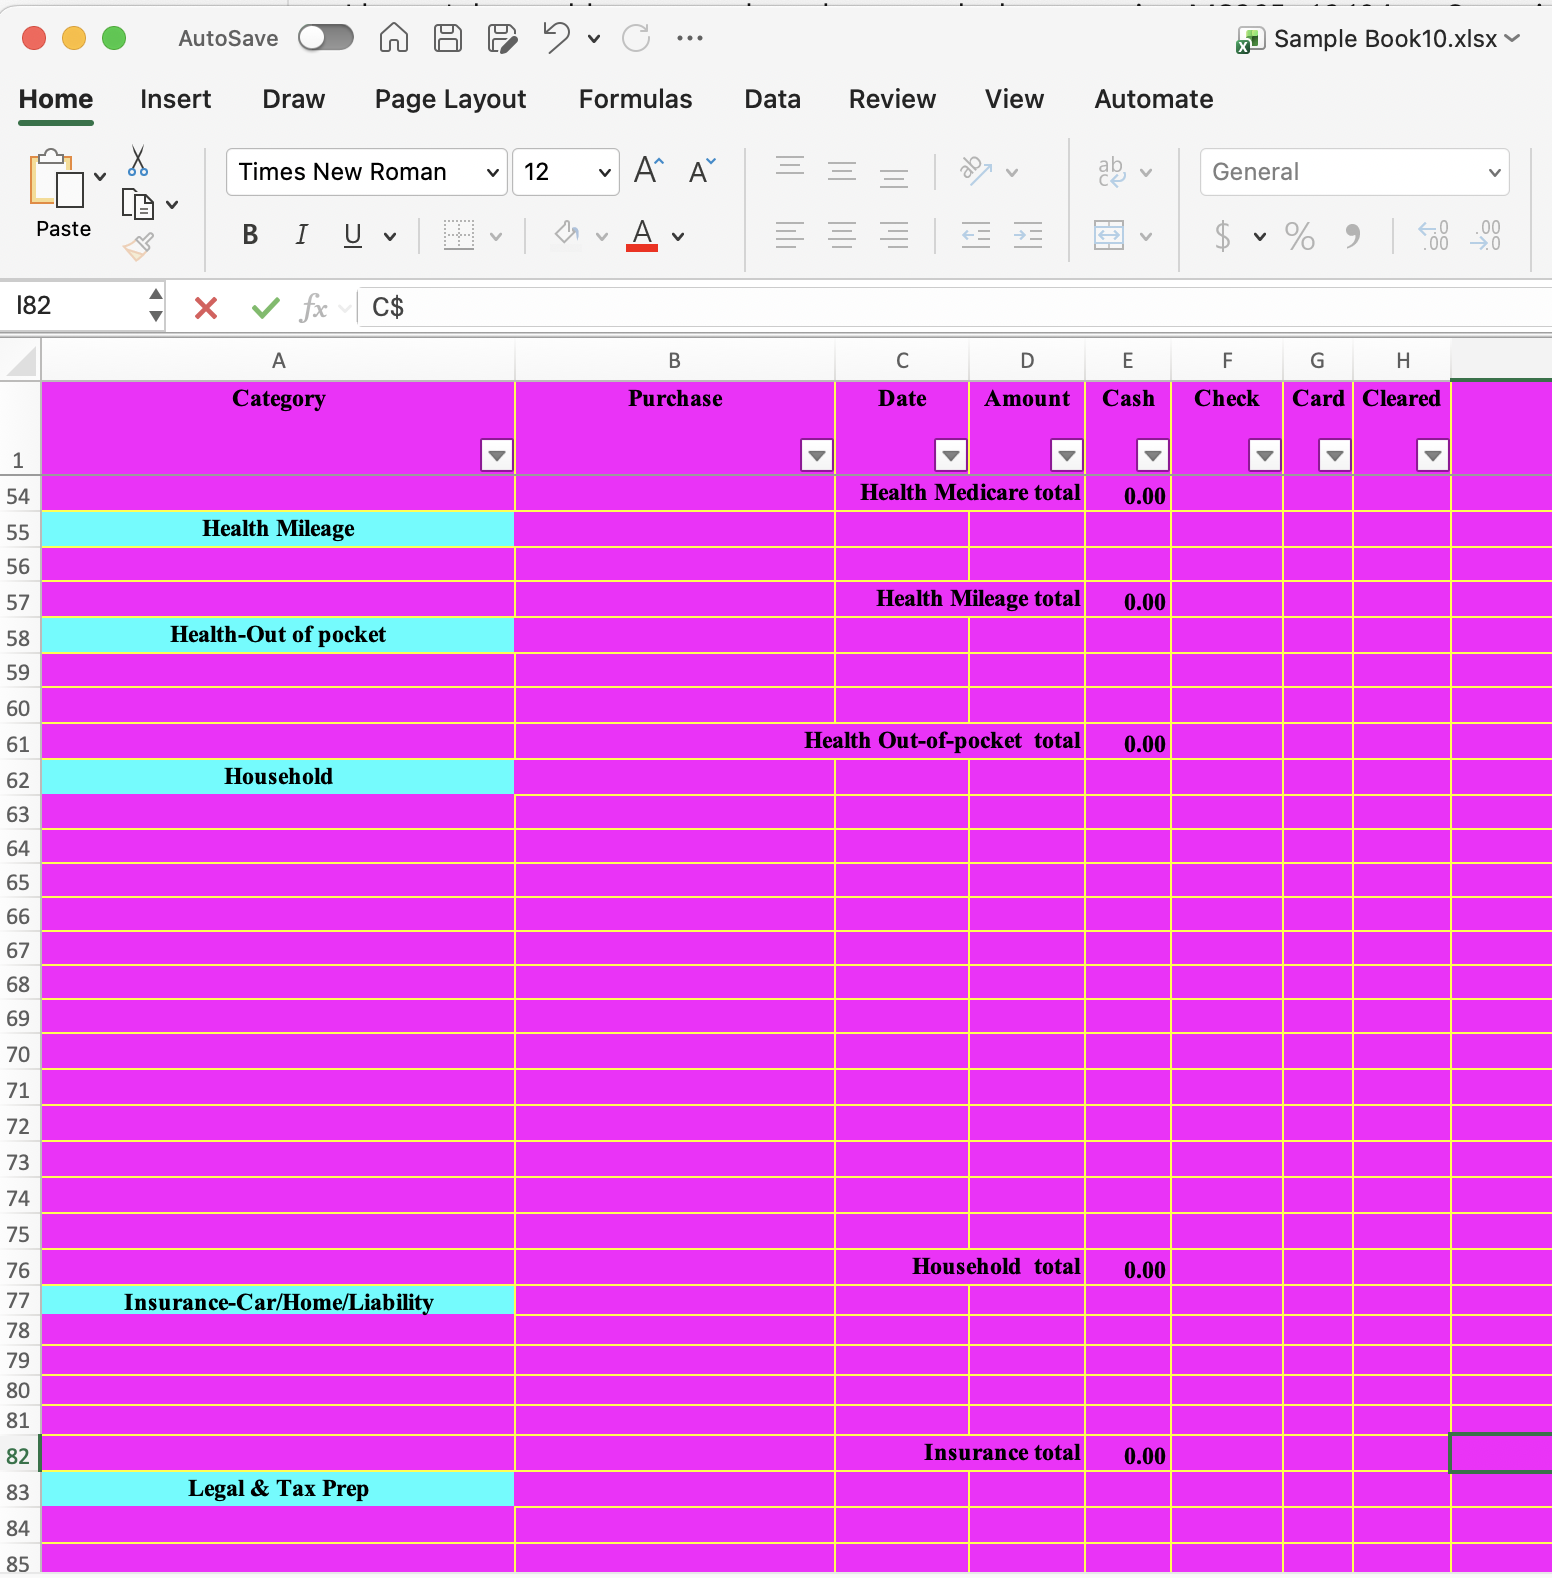Open the Formulas tab
1552x1578 pixels.
point(635,99)
